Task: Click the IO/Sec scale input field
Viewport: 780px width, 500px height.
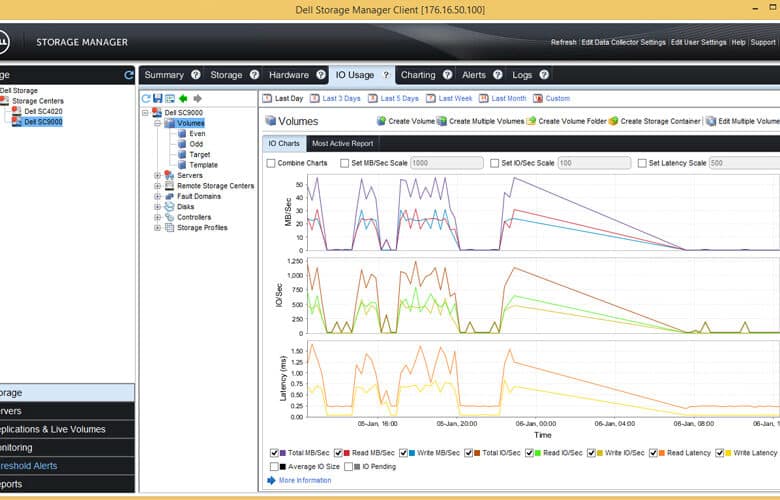Action: 594,163
